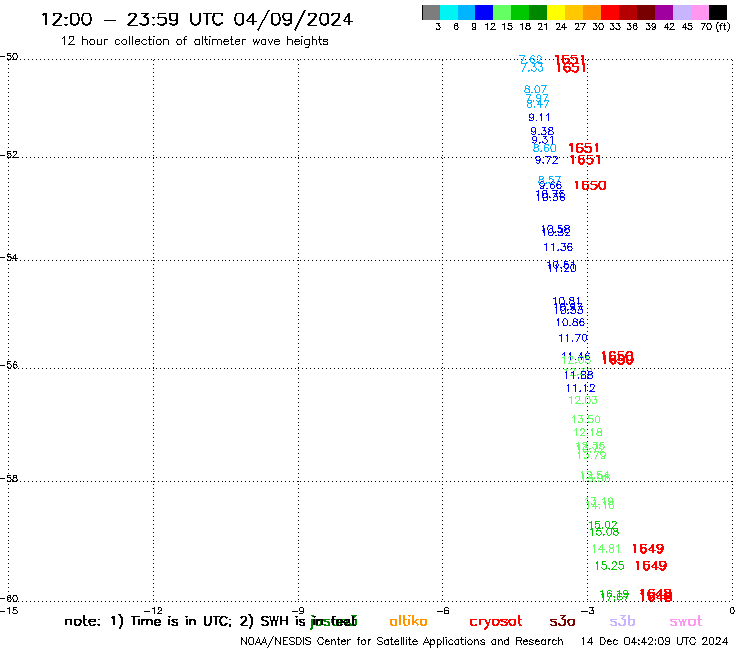Click the latitude axis label '-56'

pos(9,365)
